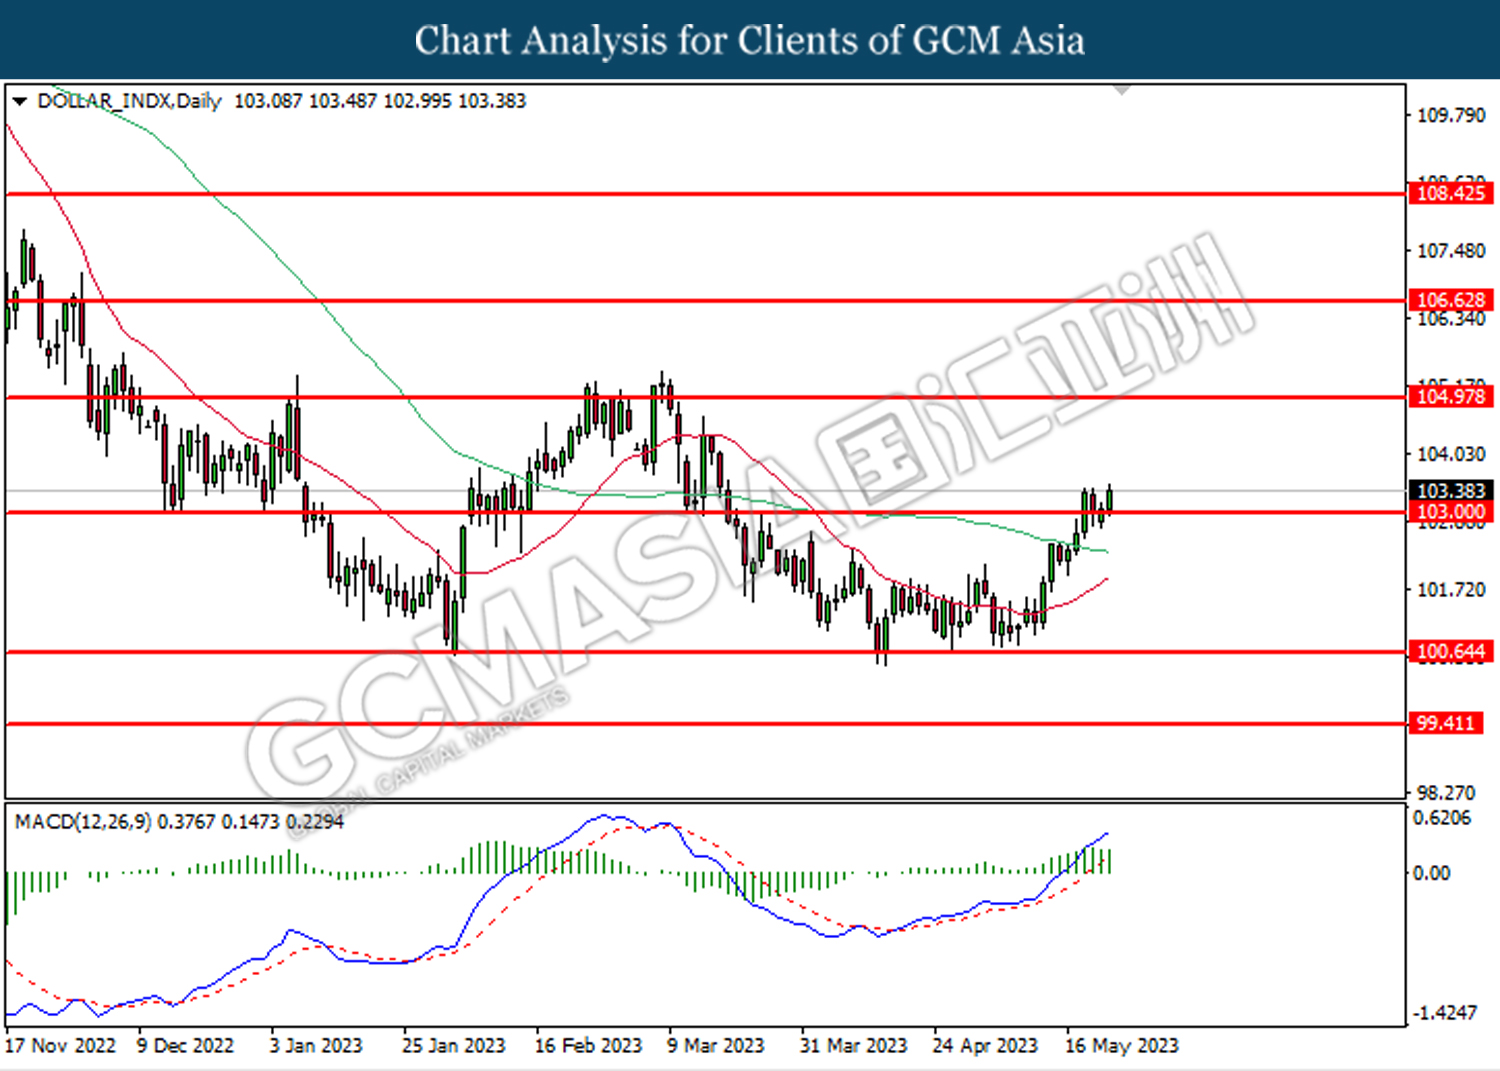Select the current price label 103.383
This screenshot has width=1500, height=1071.
[x=1451, y=491]
